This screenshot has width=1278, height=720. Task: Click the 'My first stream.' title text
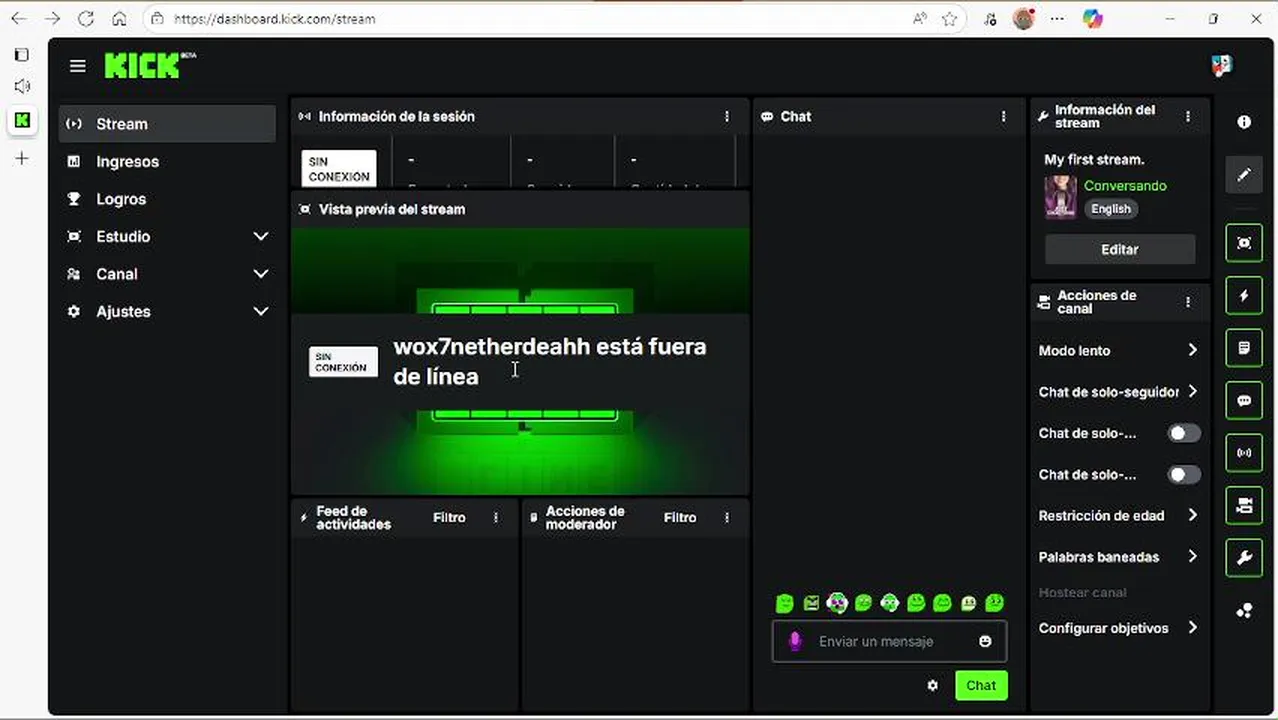(x=1094, y=159)
